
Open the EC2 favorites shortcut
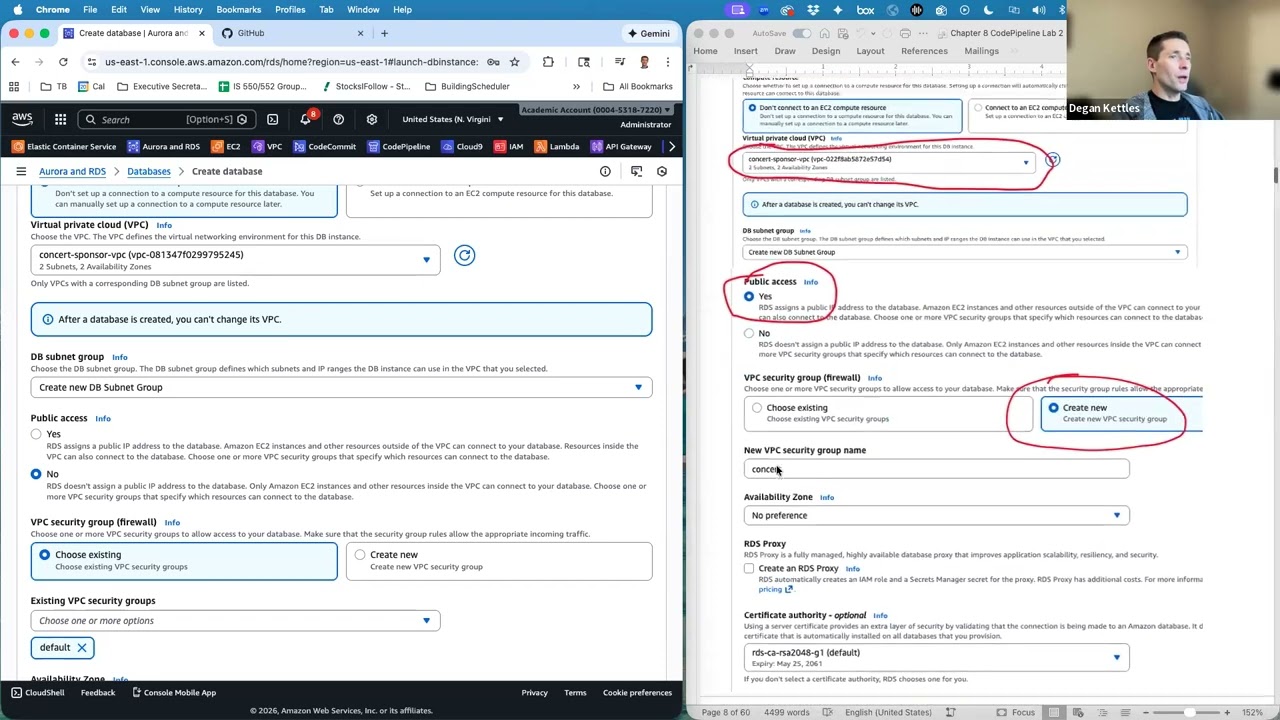(x=225, y=146)
